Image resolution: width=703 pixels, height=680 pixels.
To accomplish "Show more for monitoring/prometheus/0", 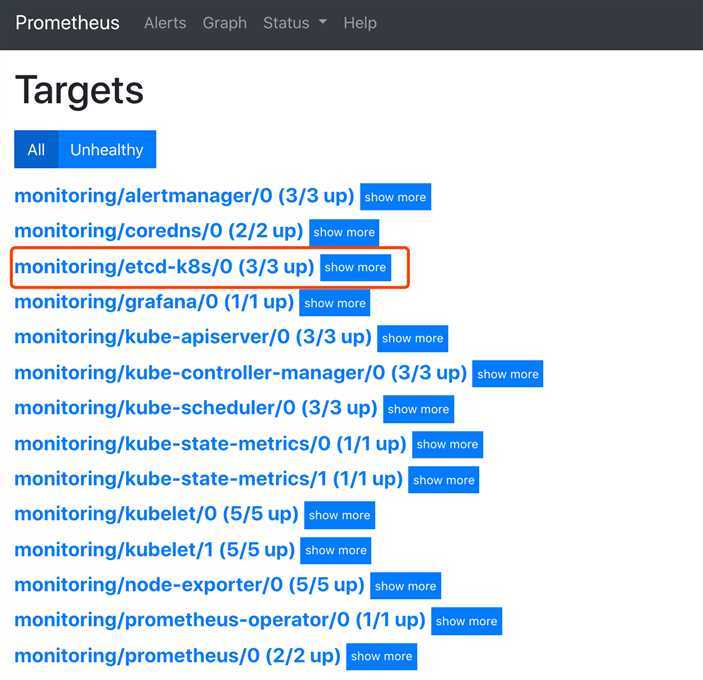I will point(382,657).
